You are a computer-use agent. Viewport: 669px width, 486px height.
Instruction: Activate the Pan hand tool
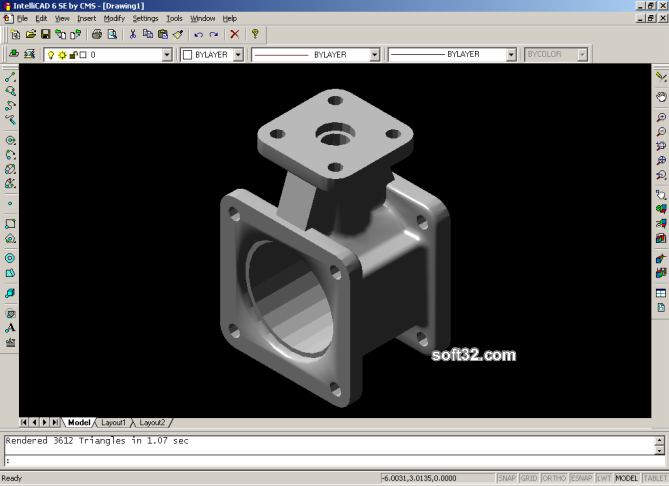point(661,97)
